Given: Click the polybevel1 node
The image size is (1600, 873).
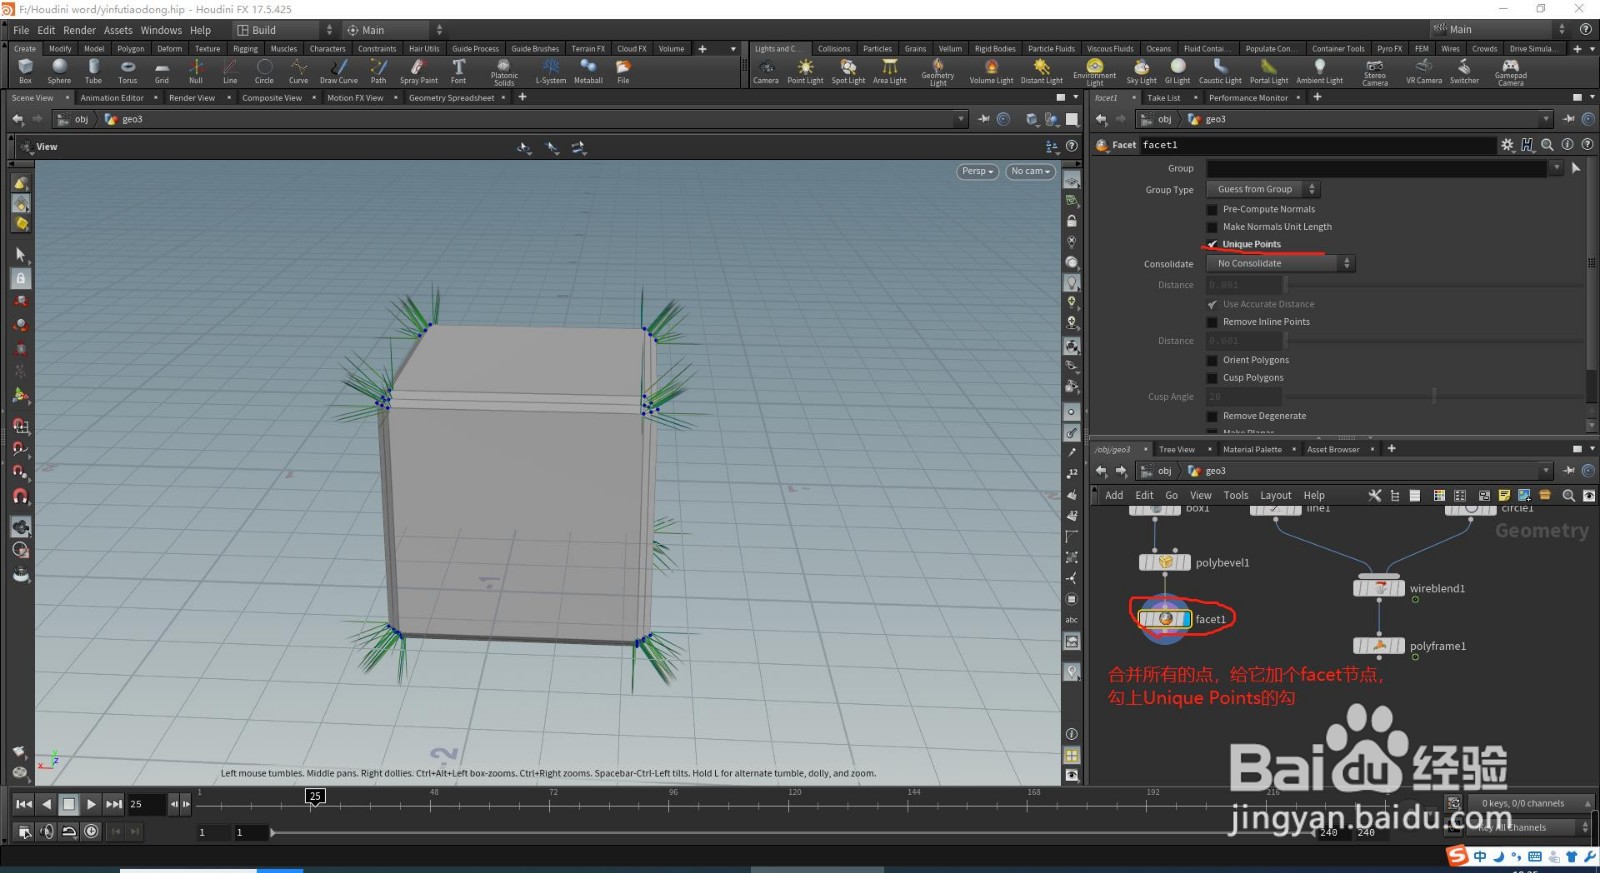Looking at the screenshot, I should coord(1165,562).
